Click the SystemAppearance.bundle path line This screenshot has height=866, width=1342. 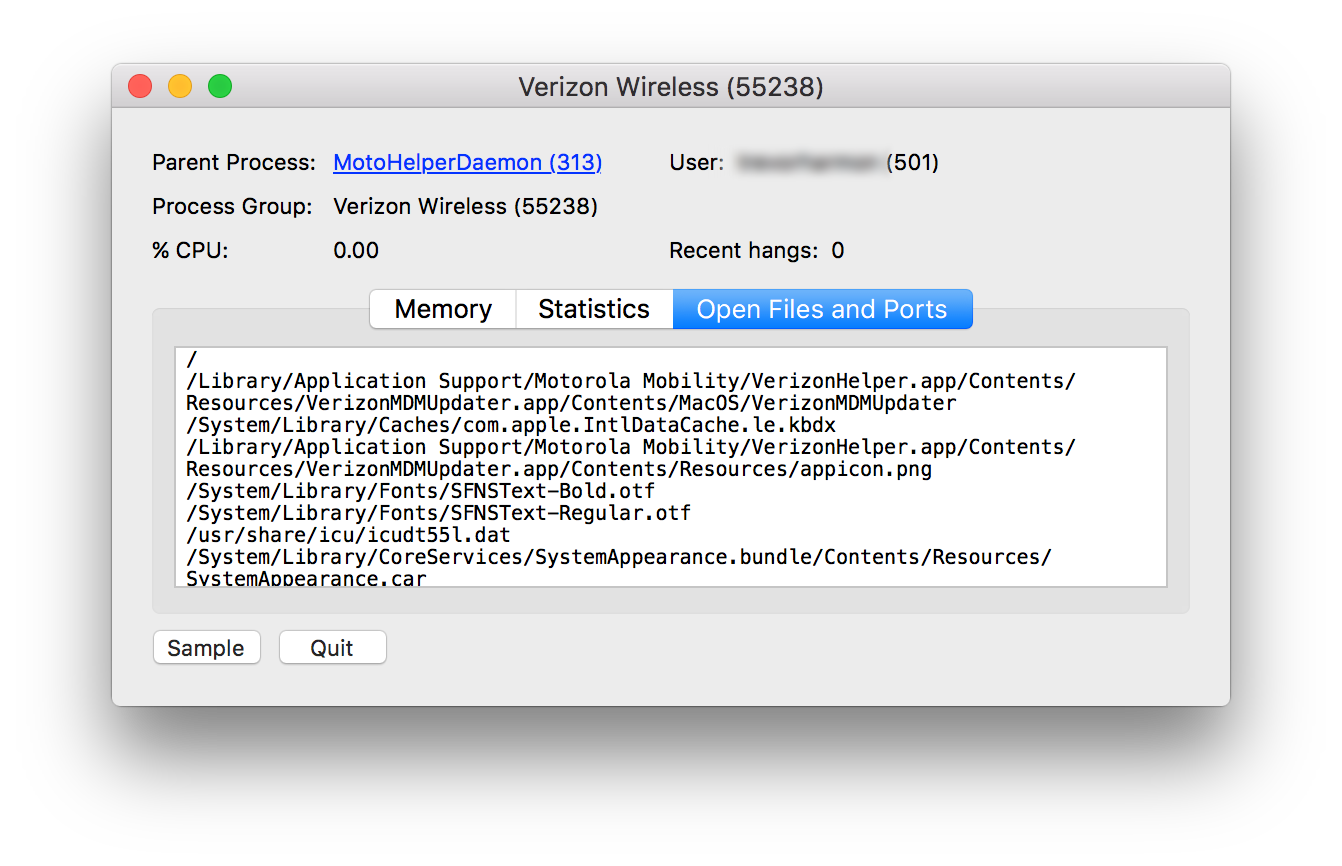coord(618,557)
